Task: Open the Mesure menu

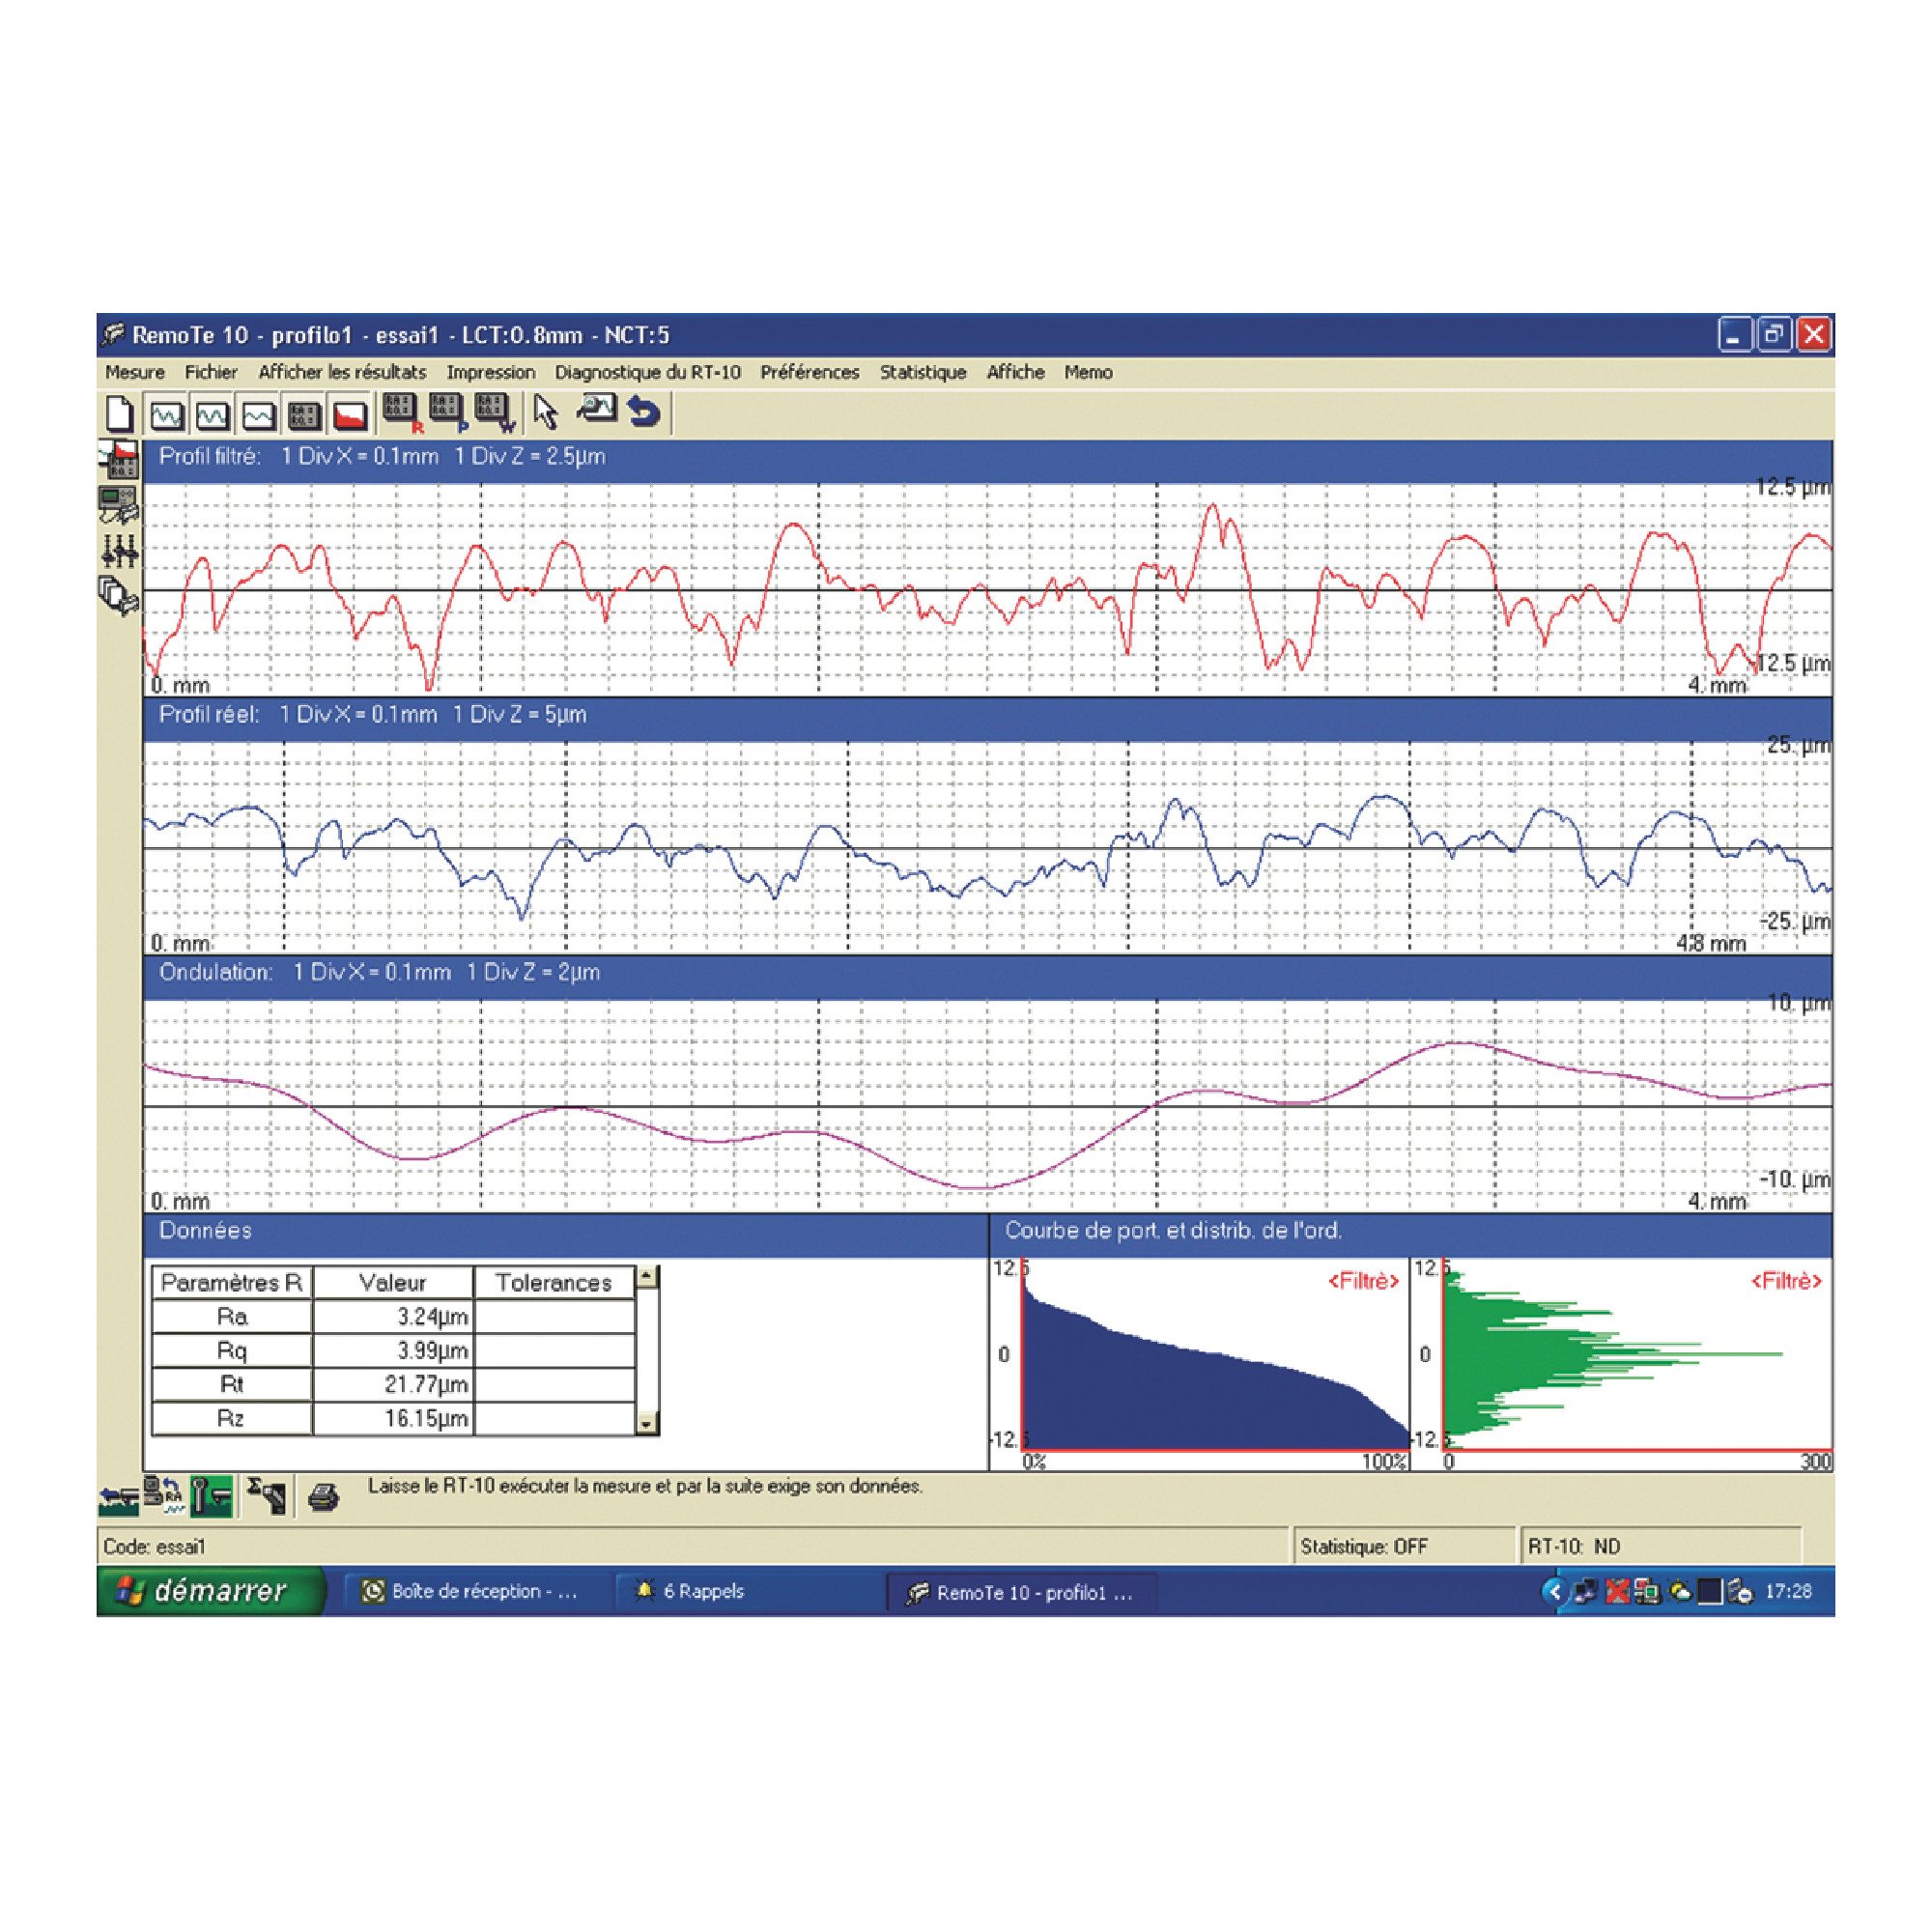Action: click(134, 372)
